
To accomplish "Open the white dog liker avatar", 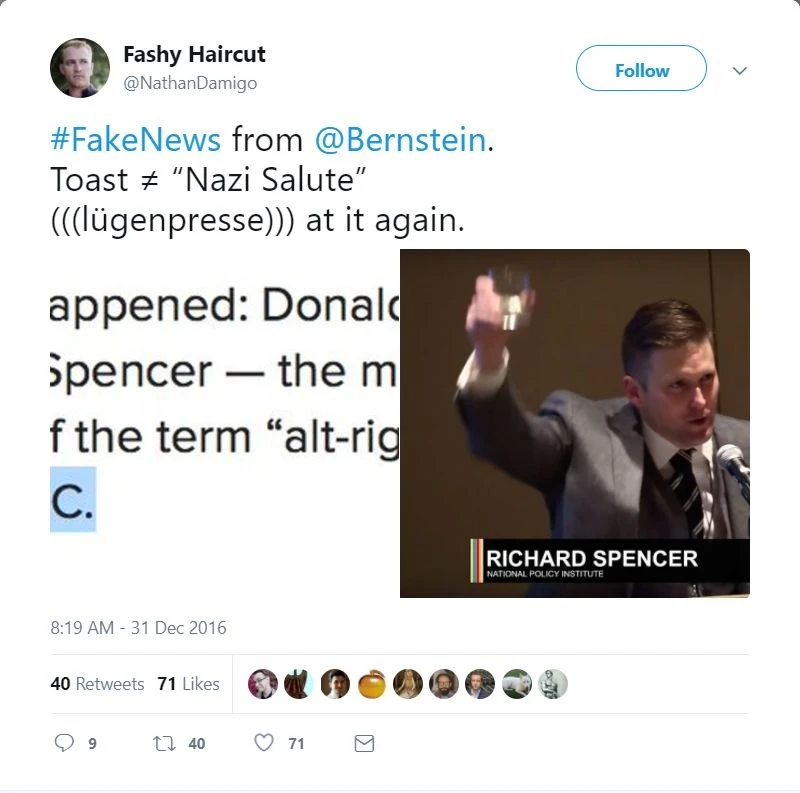I will click(517, 684).
